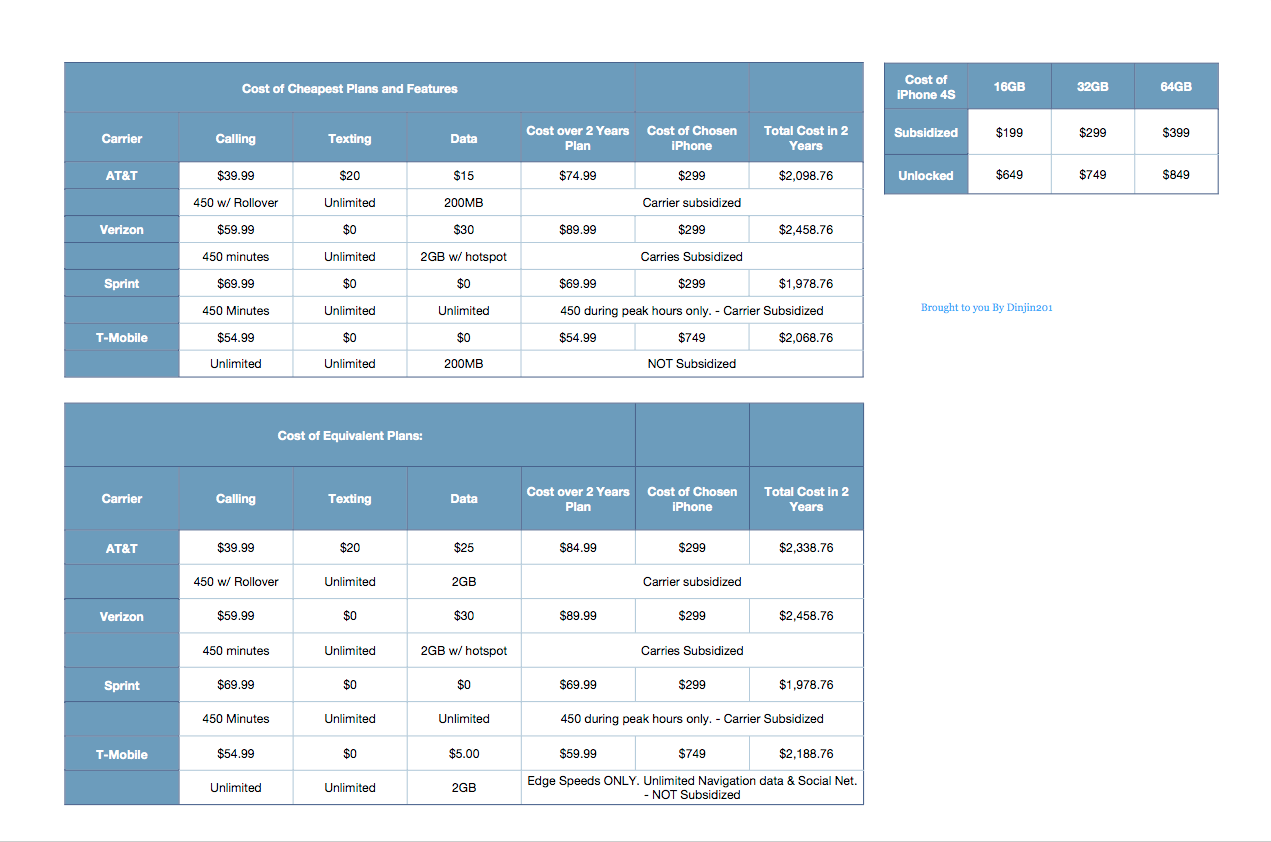The height and width of the screenshot is (842, 1271).
Task: Select the 'NOT Subsidized' note in cheapest plans table
Action: click(x=692, y=364)
